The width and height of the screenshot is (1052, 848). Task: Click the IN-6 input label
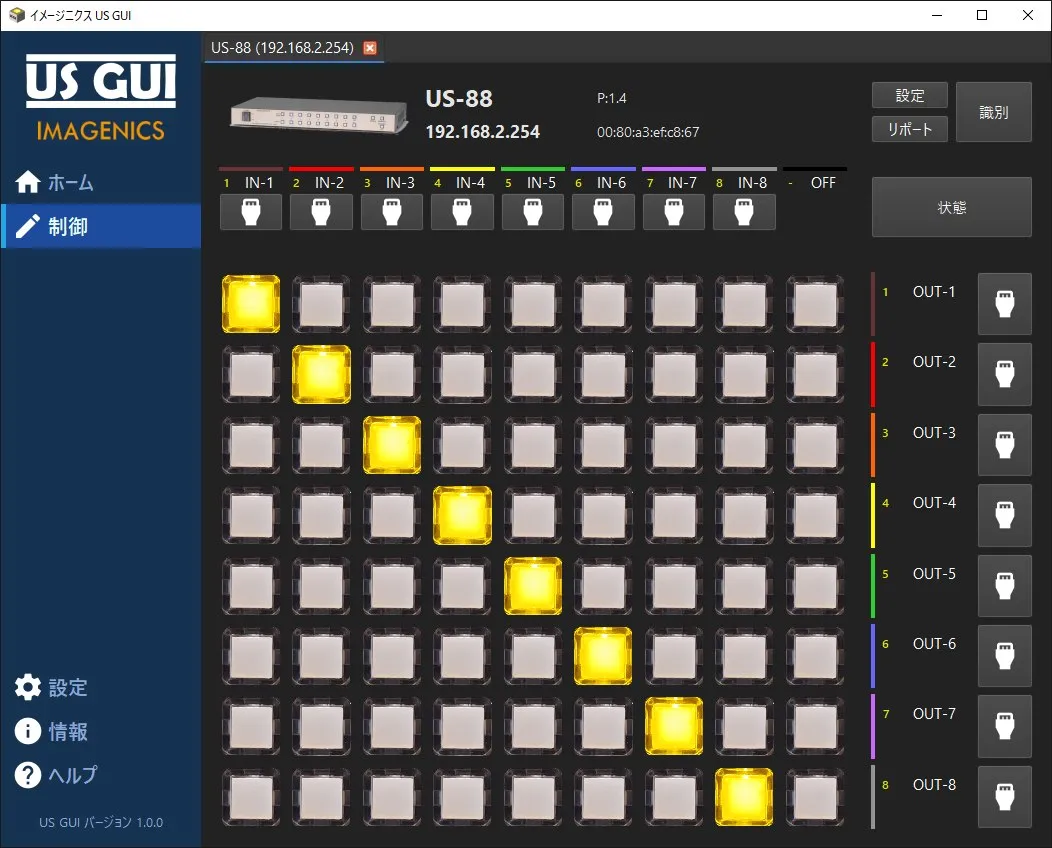pyautogui.click(x=611, y=182)
